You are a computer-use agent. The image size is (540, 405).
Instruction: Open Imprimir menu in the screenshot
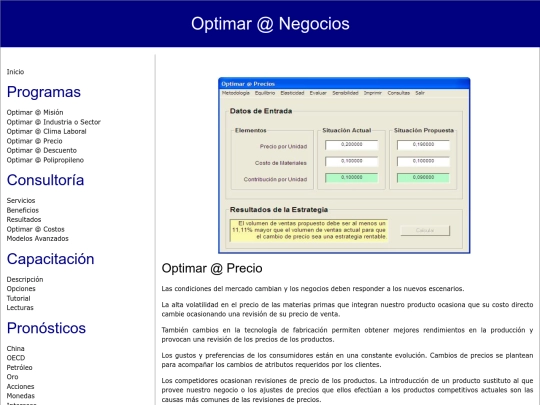[x=373, y=93]
